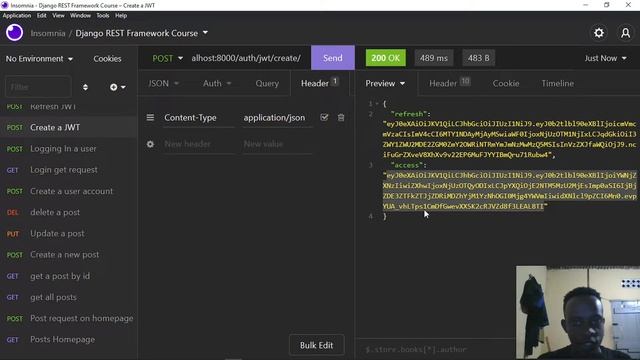Open the Login get request item
Viewport: 640px width, 360px height.
(x=69, y=170)
